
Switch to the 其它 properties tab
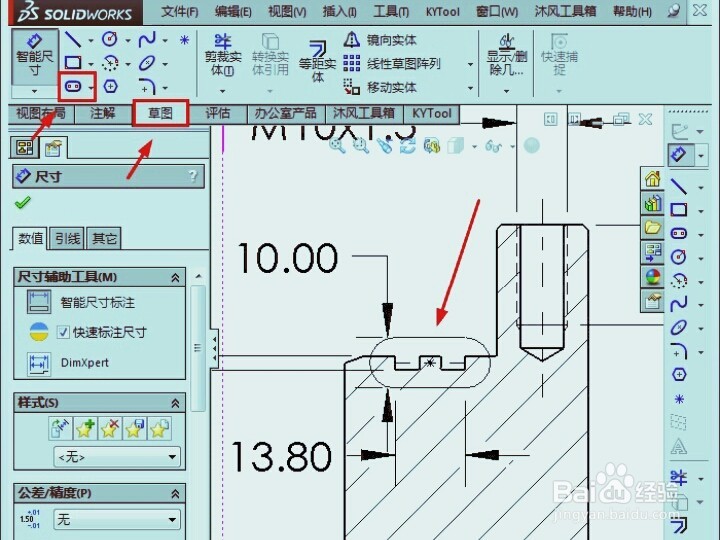point(104,238)
